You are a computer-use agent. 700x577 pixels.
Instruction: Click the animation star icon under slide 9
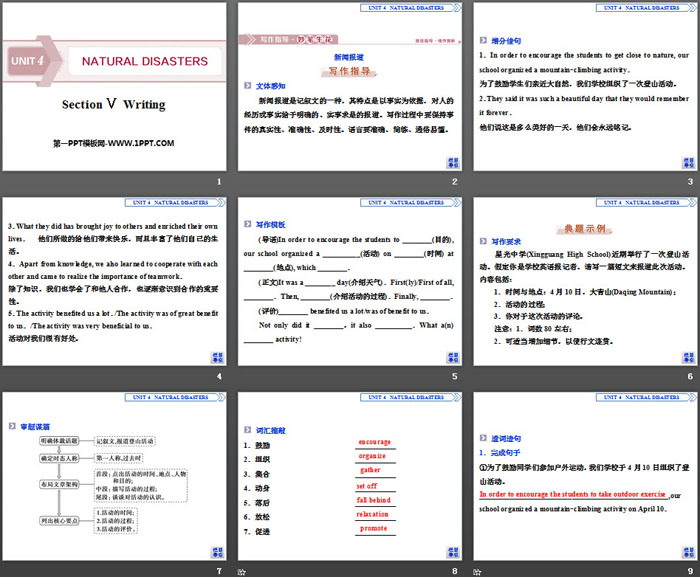476,571
